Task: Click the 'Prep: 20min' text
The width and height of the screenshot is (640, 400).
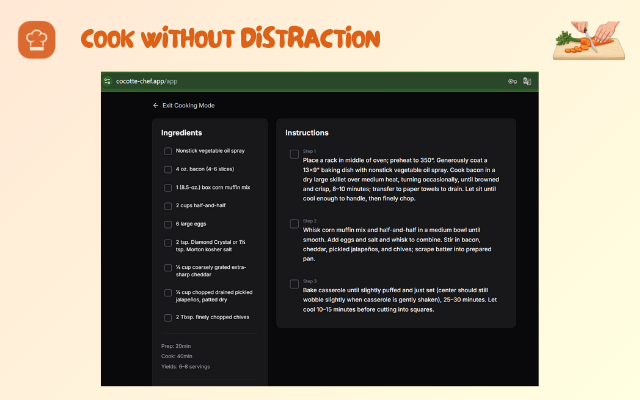Action: click(176, 346)
